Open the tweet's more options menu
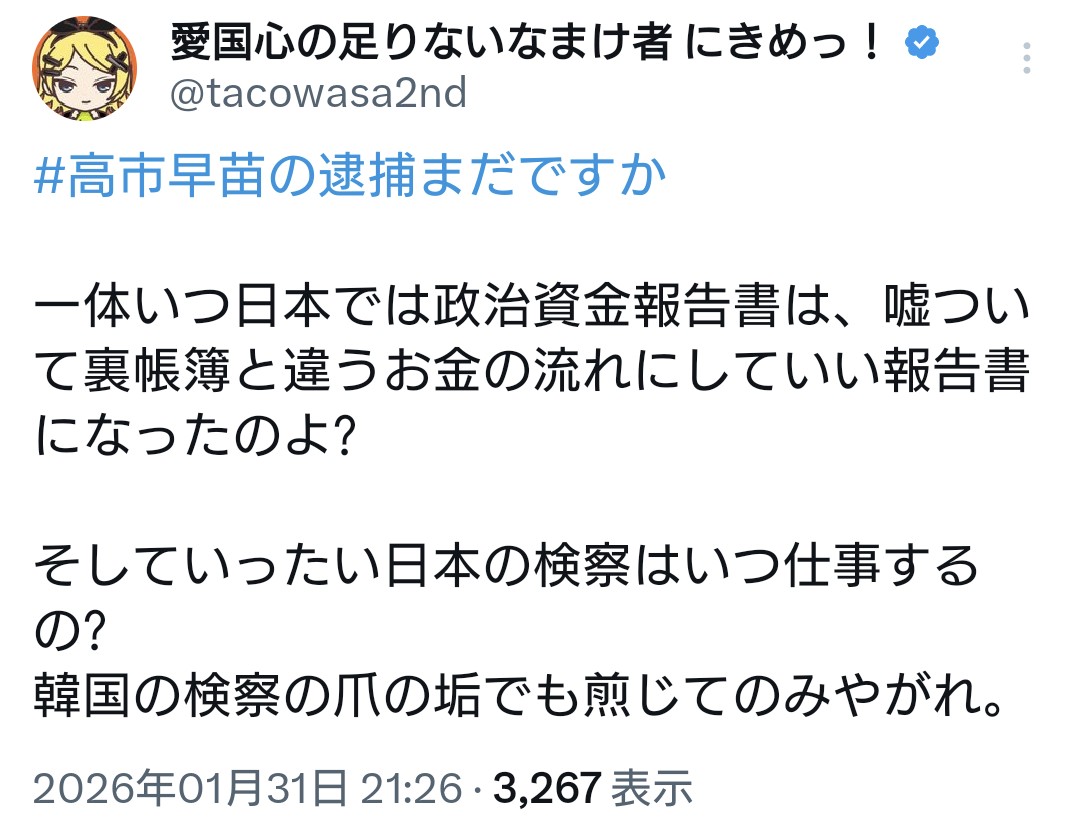Image resolution: width=1080 pixels, height=827 pixels. pyautogui.click(x=1027, y=59)
